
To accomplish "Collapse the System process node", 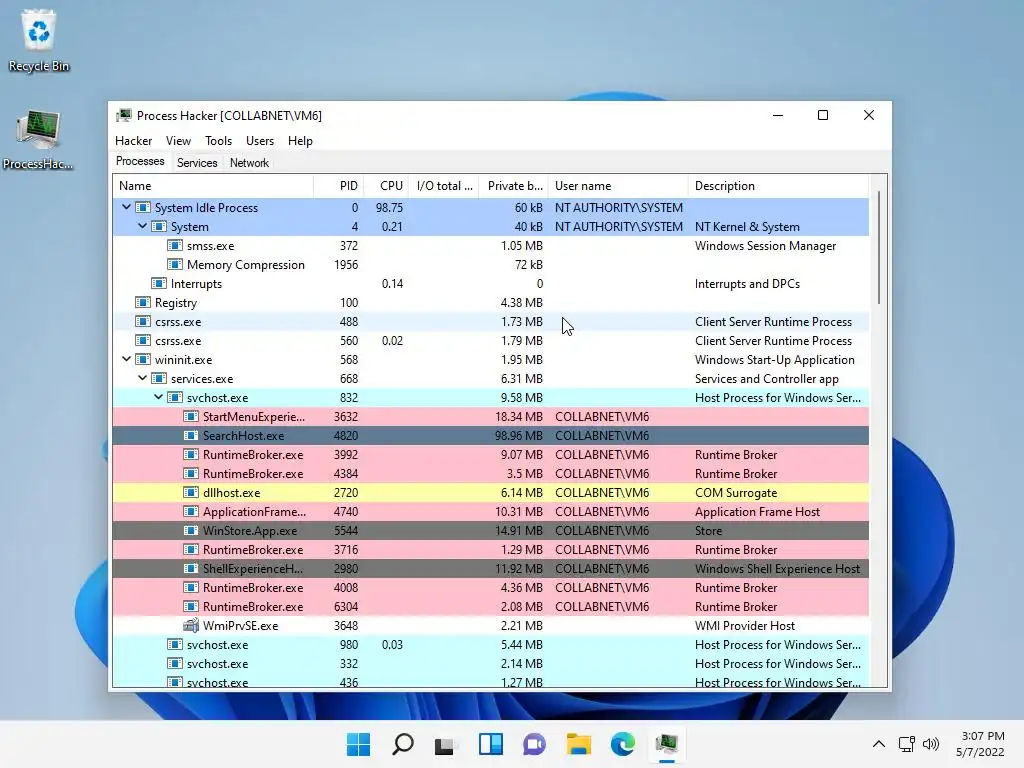I will pos(142,226).
